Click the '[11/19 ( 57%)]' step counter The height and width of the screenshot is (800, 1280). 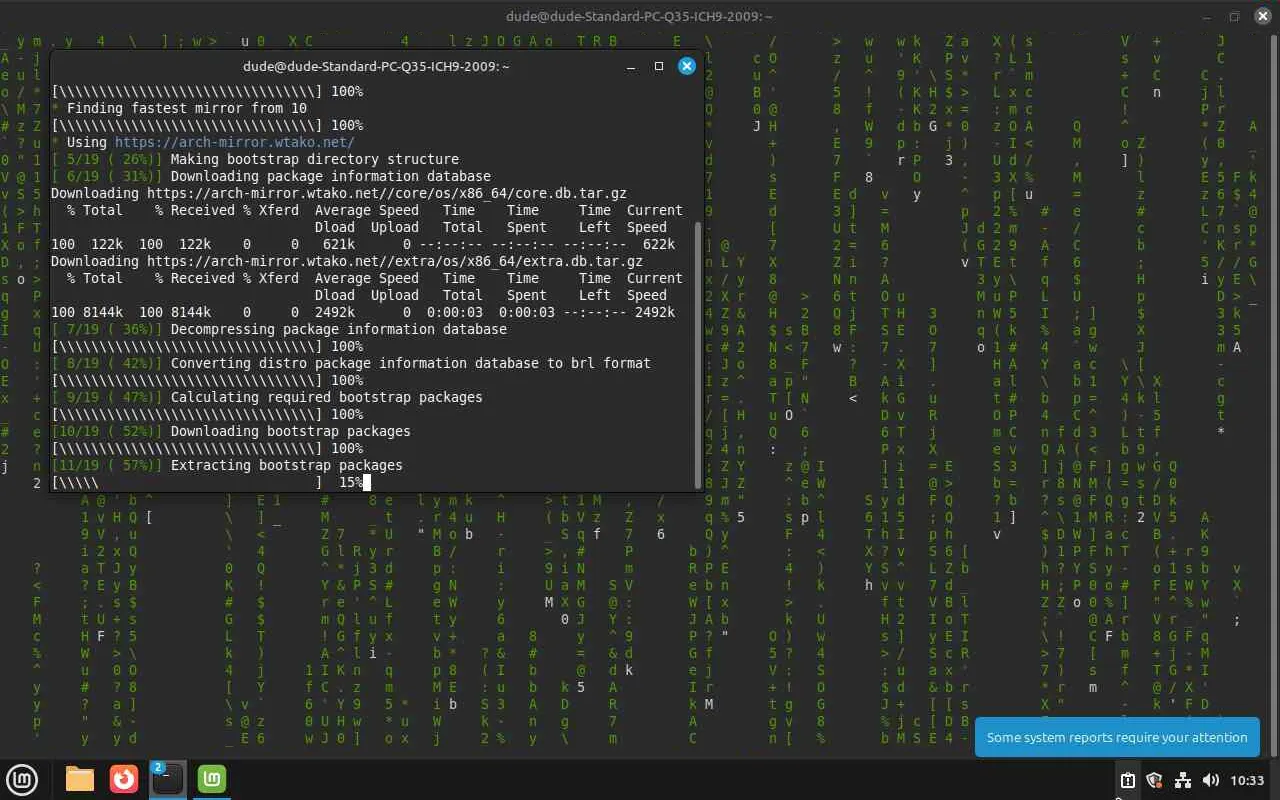click(x=107, y=465)
